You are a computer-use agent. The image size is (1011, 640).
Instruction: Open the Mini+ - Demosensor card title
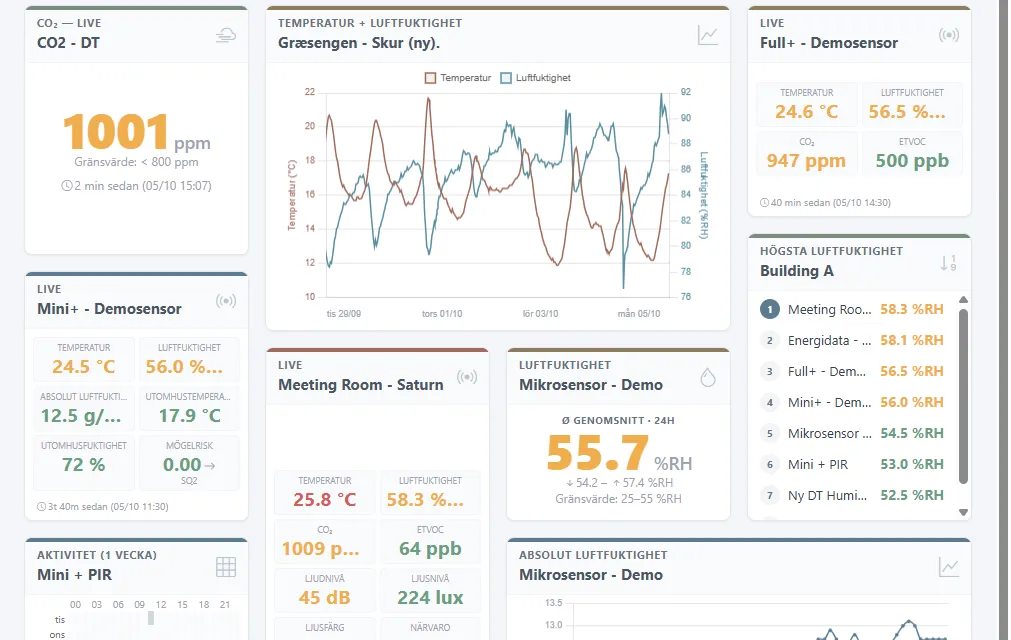109,309
